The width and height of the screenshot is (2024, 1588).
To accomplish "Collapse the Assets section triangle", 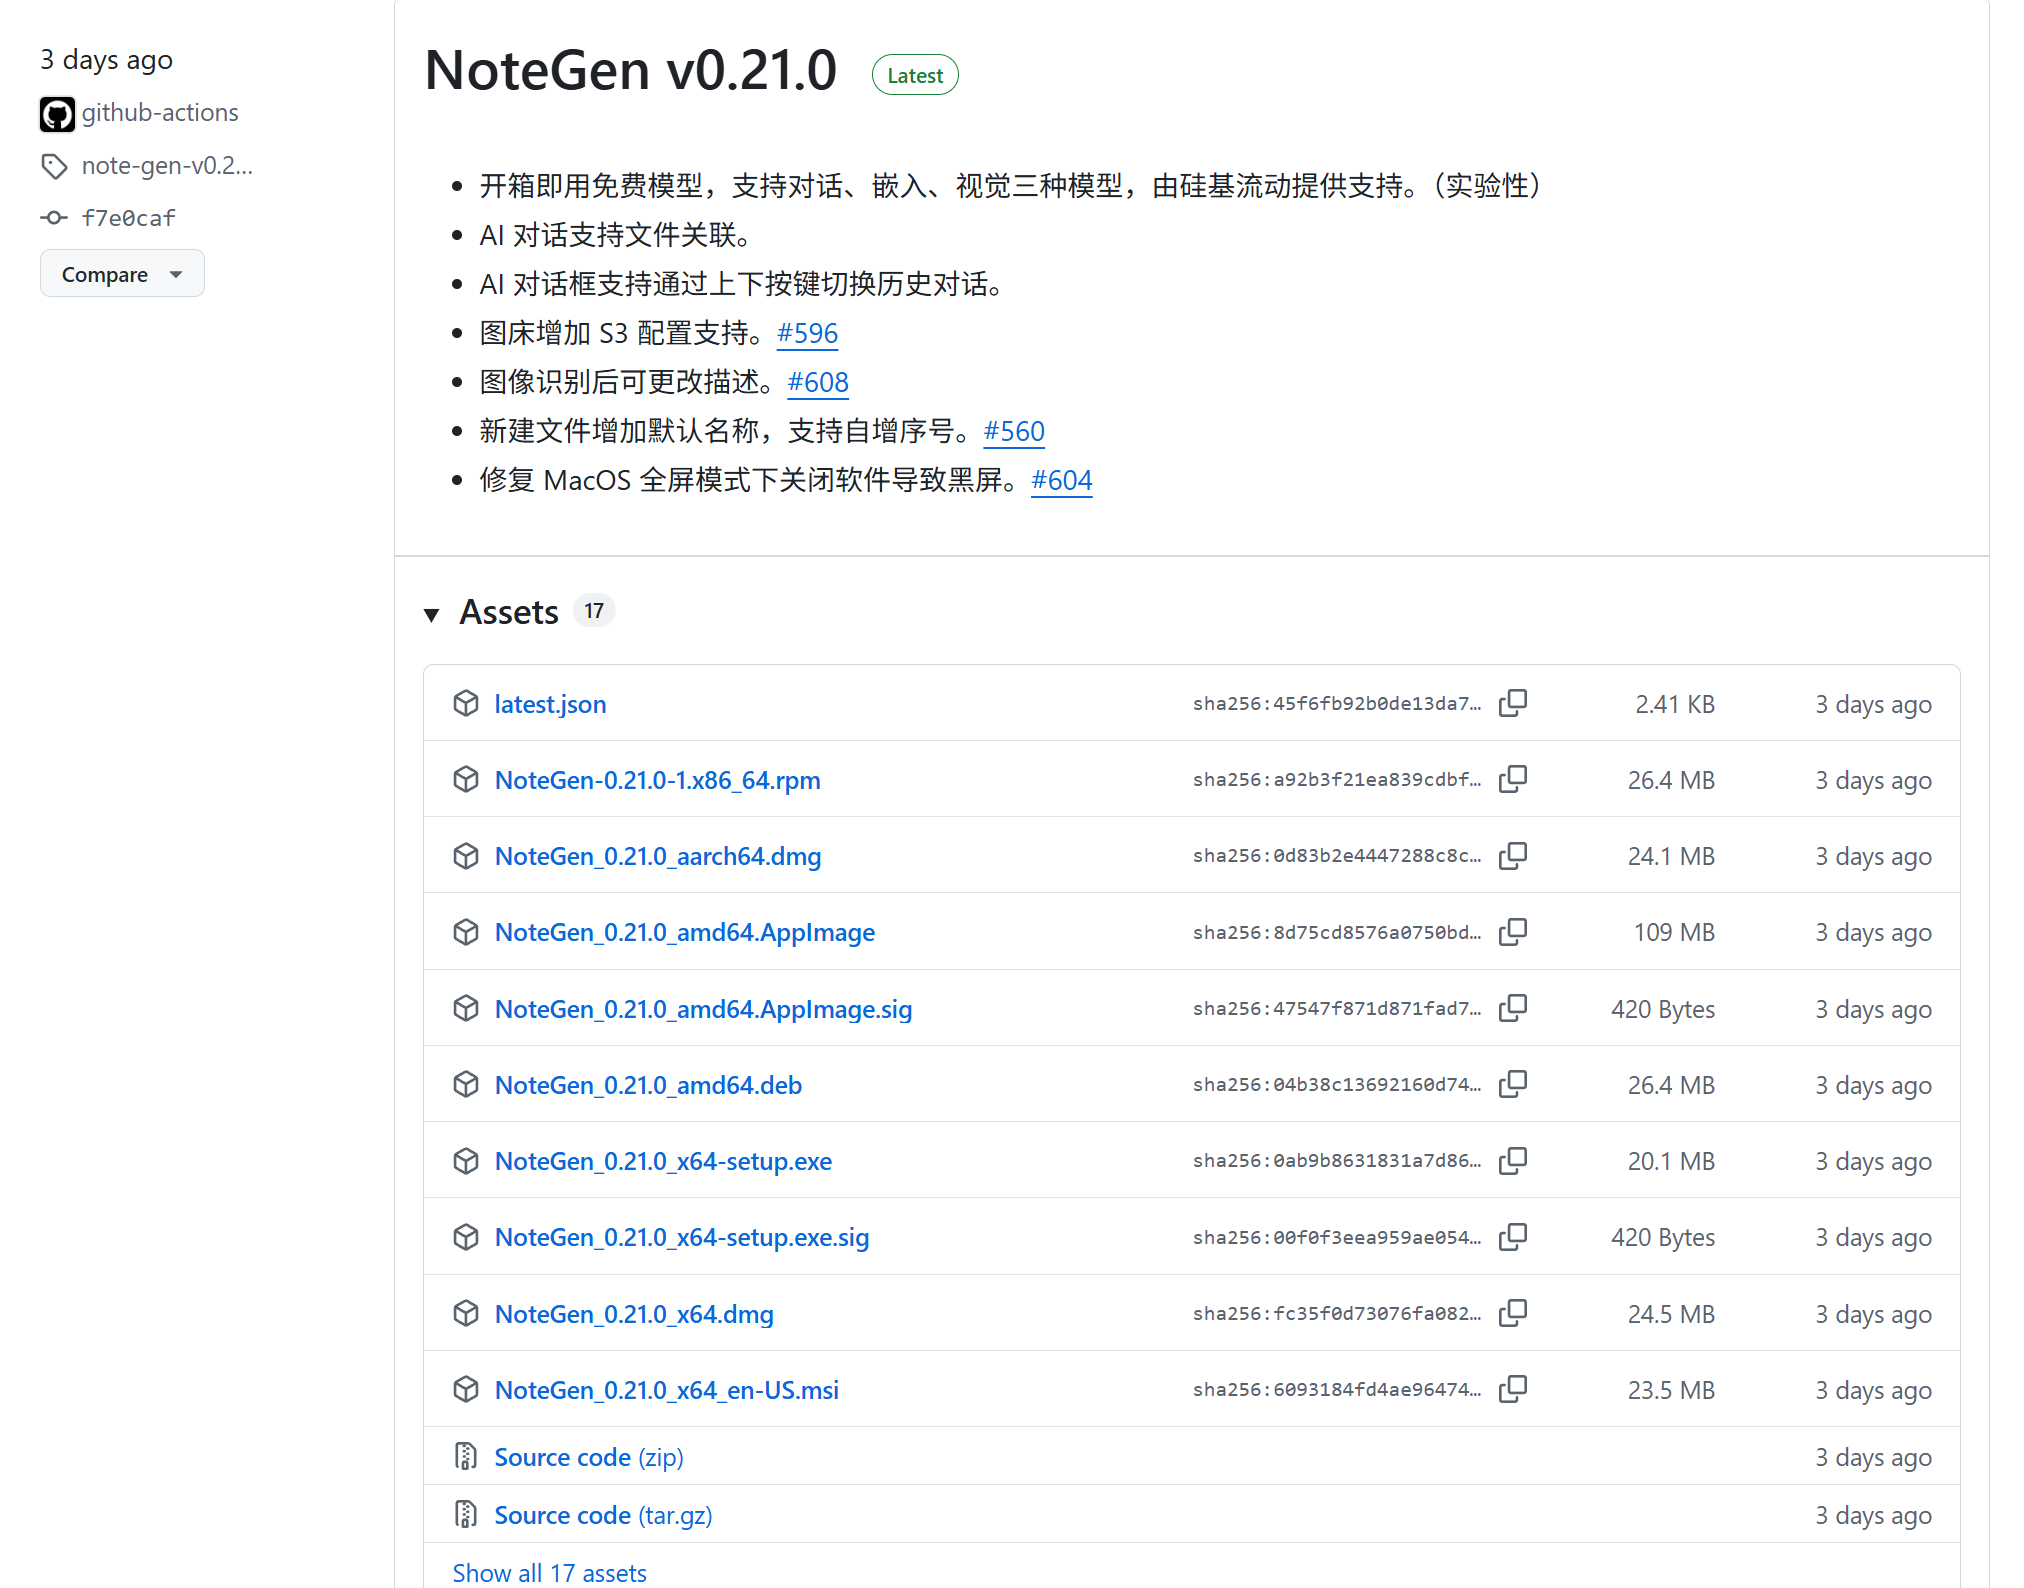I will point(432,614).
